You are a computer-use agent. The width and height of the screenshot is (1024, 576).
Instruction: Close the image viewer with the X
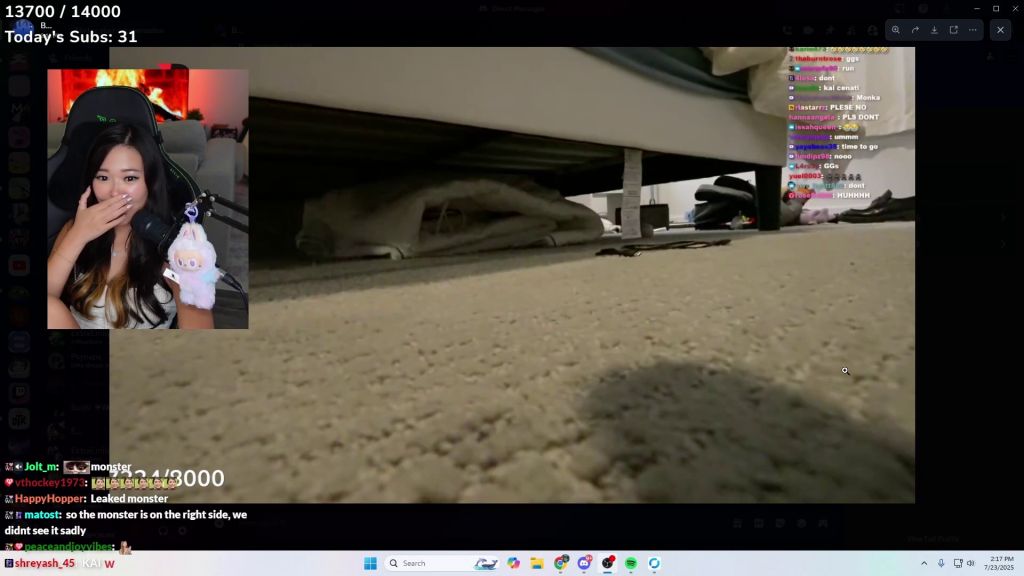pos(1000,30)
